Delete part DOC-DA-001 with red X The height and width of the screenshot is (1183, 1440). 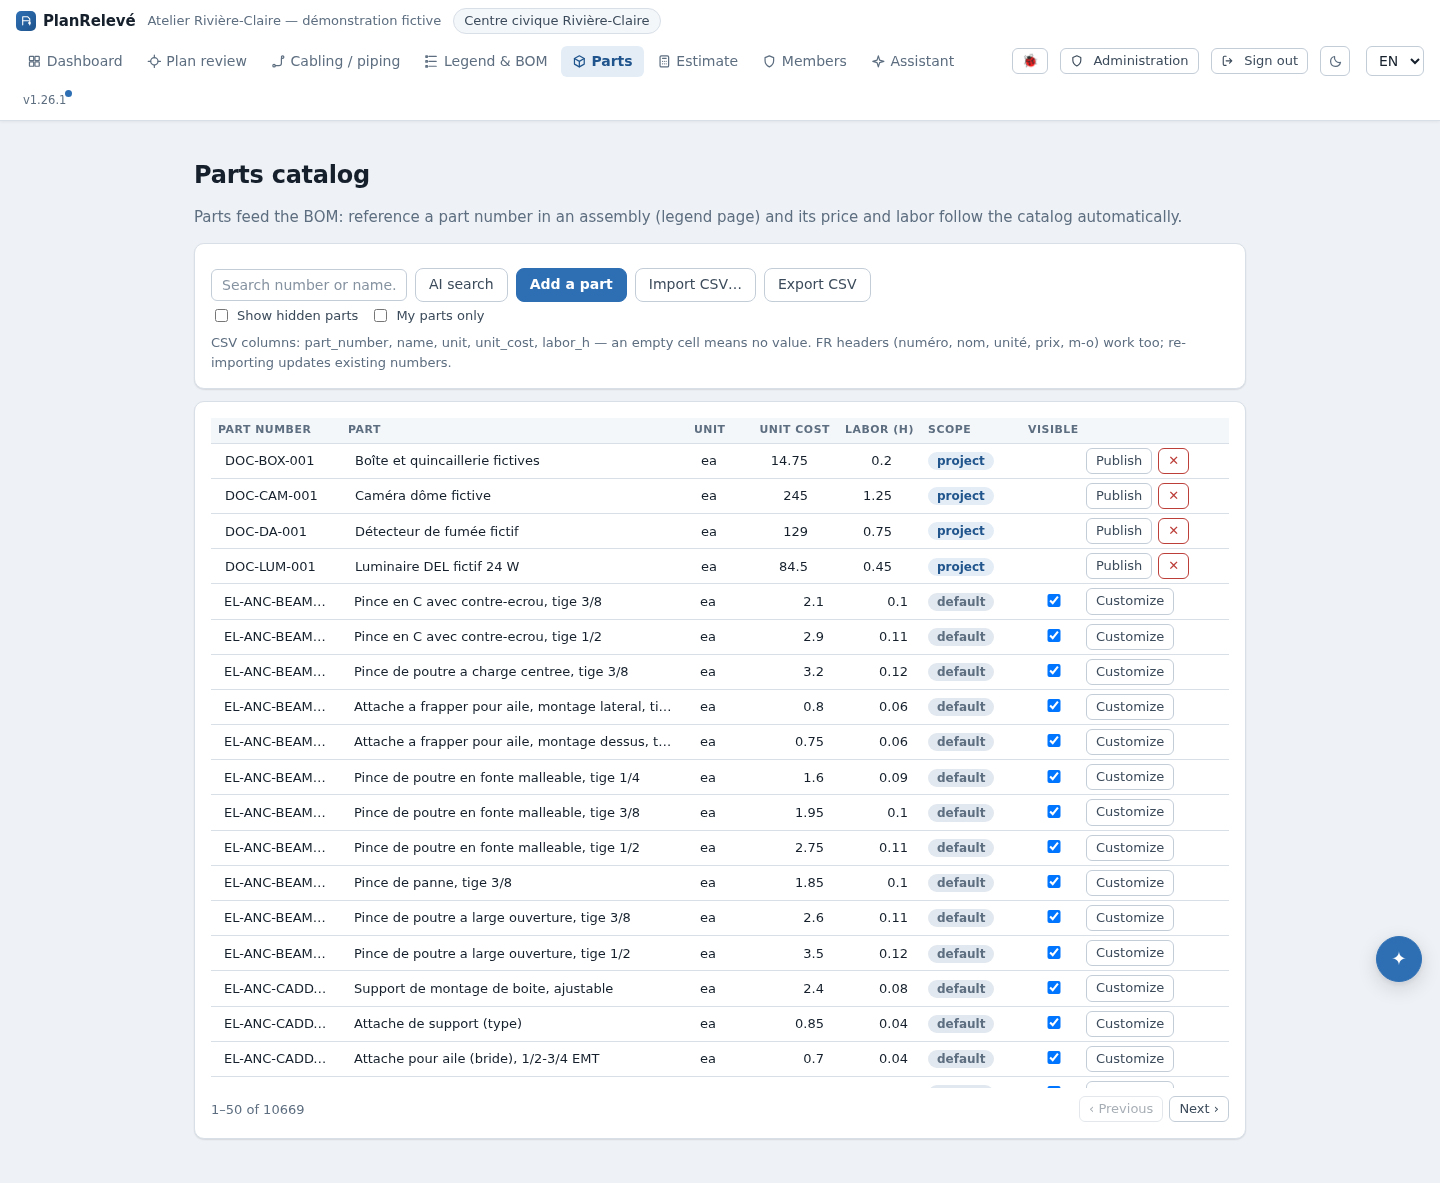pyautogui.click(x=1173, y=531)
